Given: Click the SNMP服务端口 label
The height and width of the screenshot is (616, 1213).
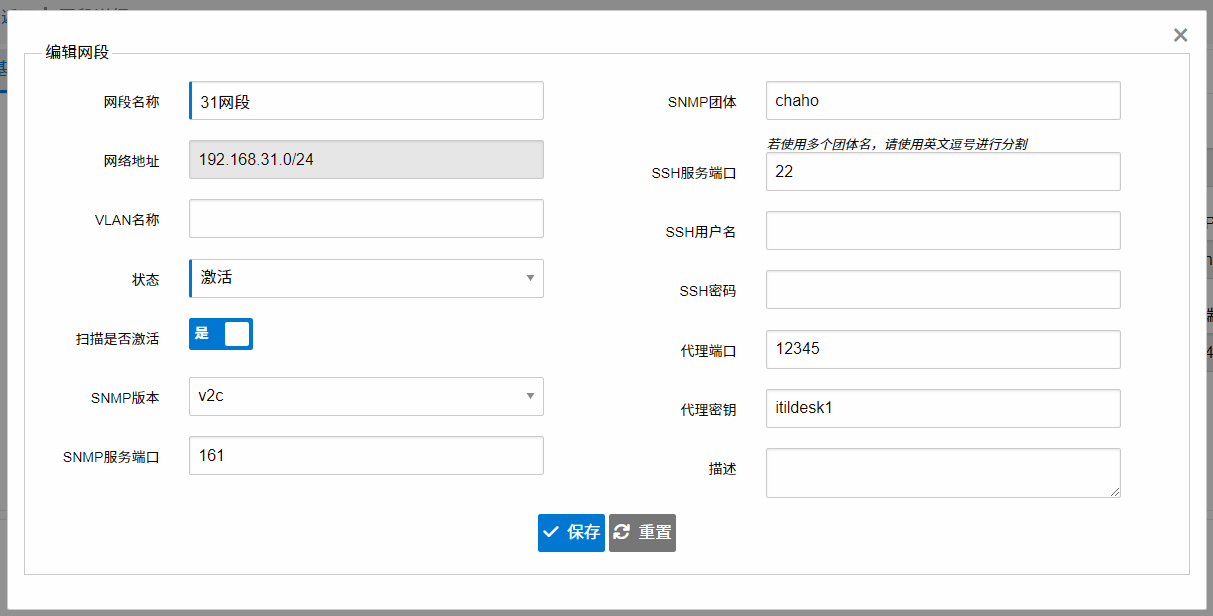Looking at the screenshot, I should point(111,457).
